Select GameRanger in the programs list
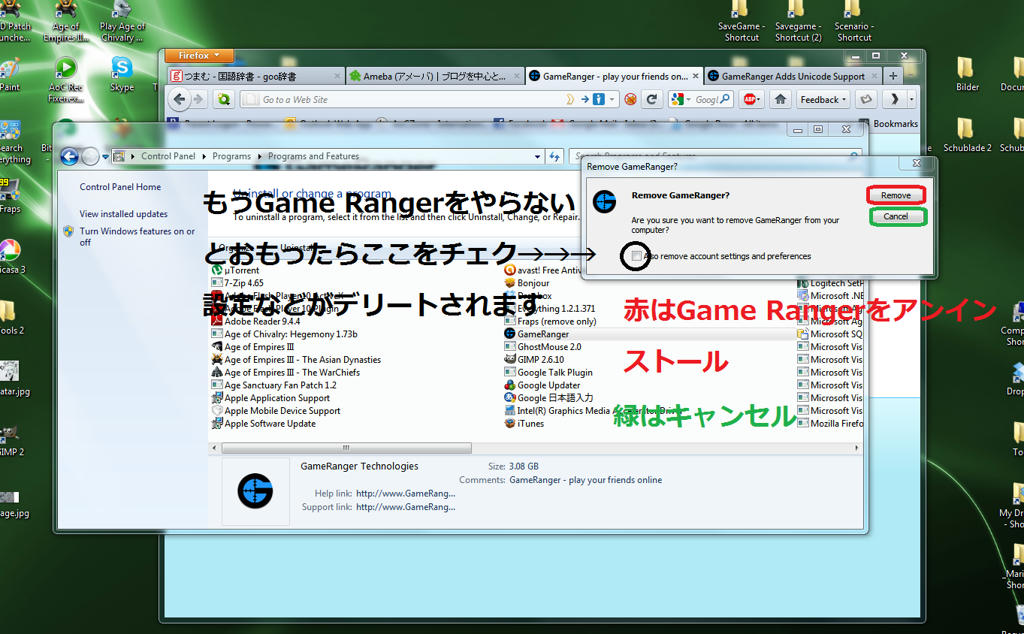Image resolution: width=1024 pixels, height=634 pixels. tap(542, 334)
